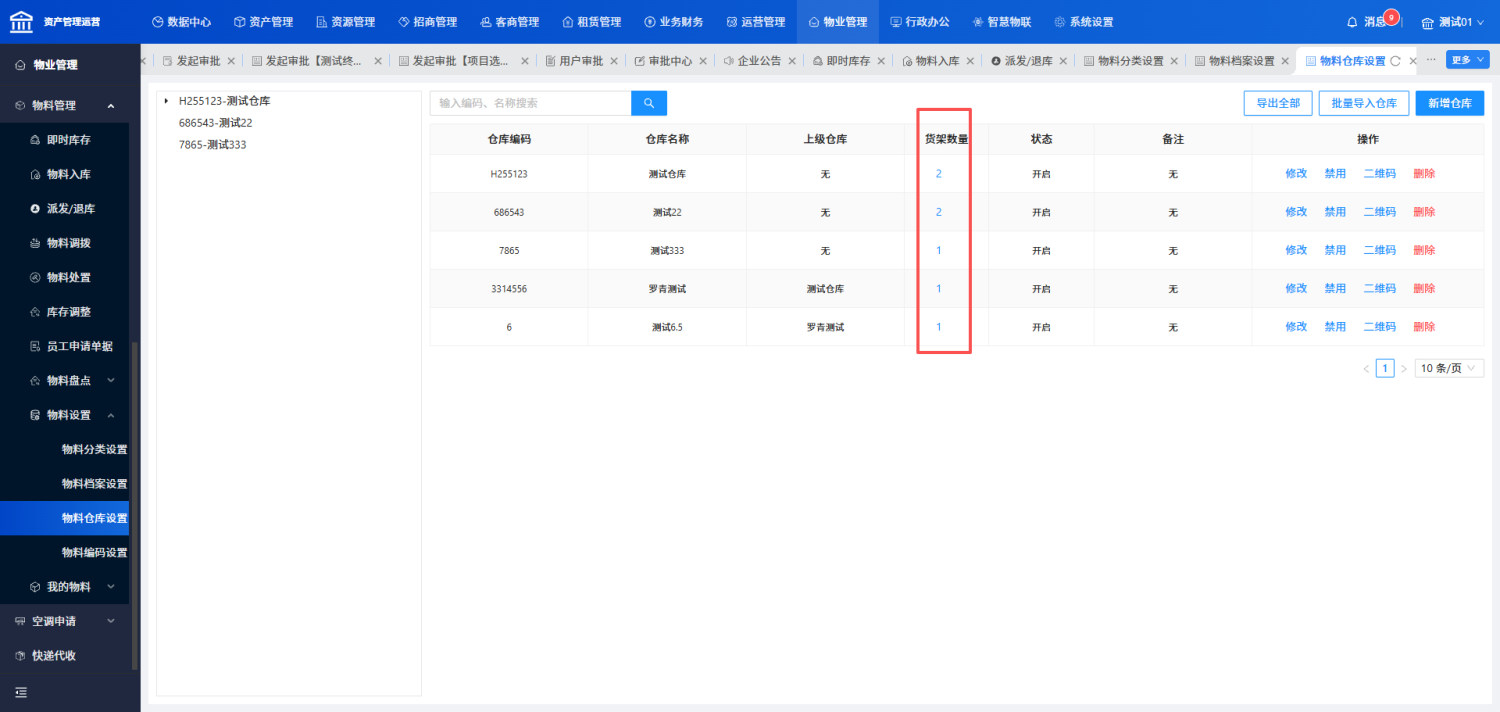Open the 招商管理 top menu

click(x=427, y=22)
